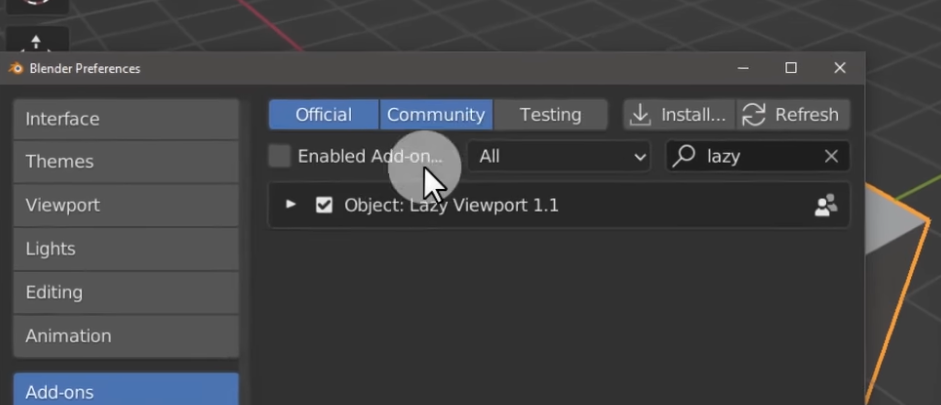
Task: Click the Refresh button
Action: coord(793,115)
